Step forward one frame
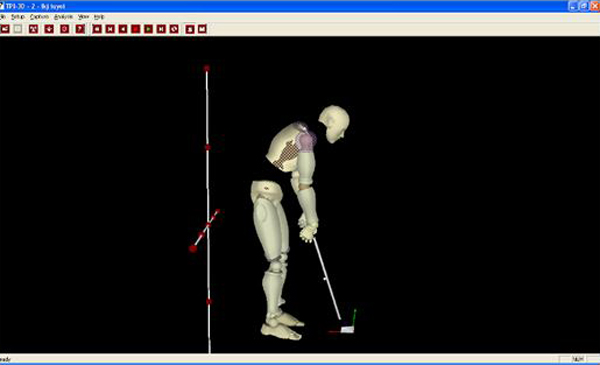This screenshot has height=365, width=600. tap(161, 29)
